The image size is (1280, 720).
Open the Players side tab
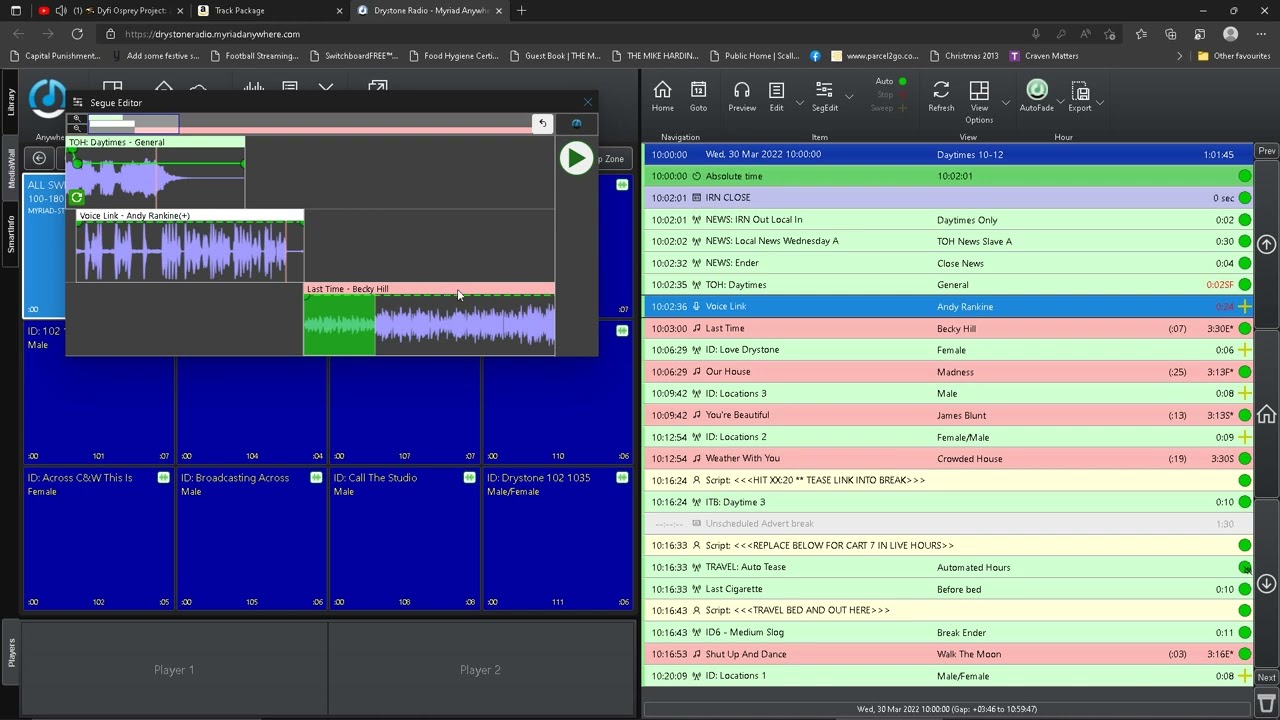click(11, 653)
